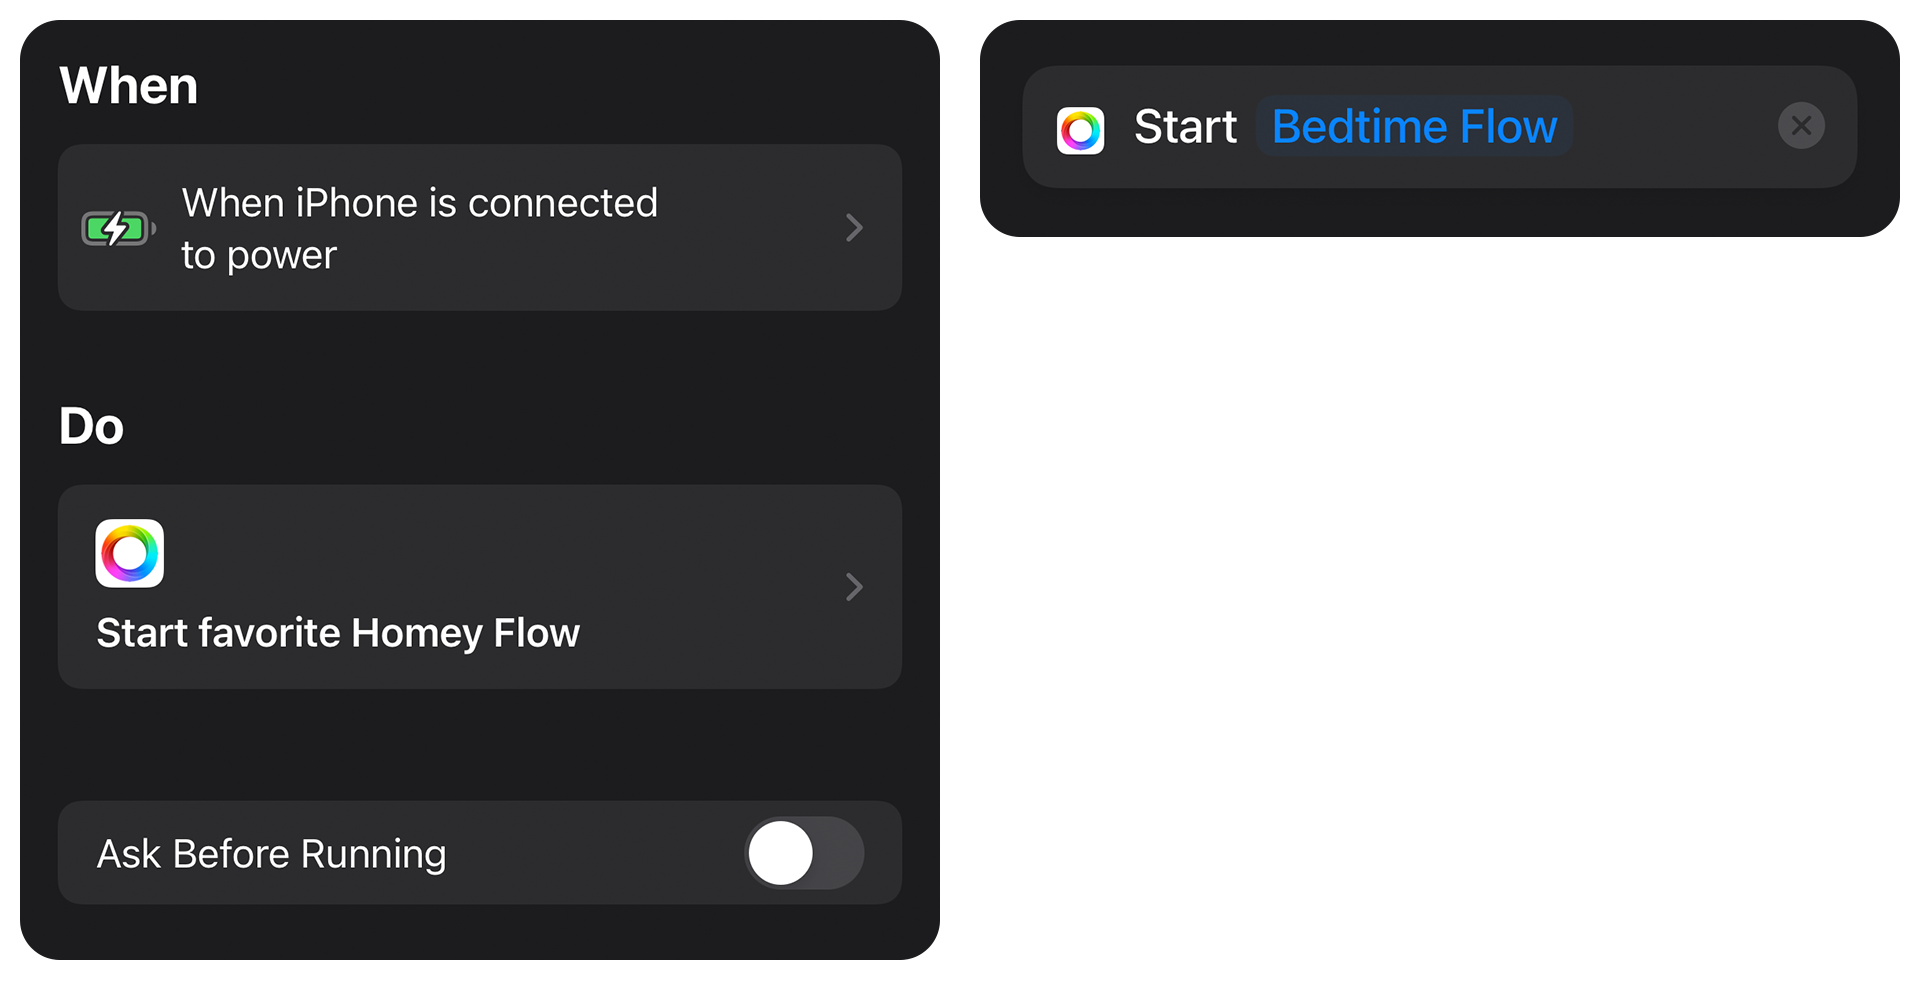Open the Start favorite Homey Flow action

click(x=480, y=587)
